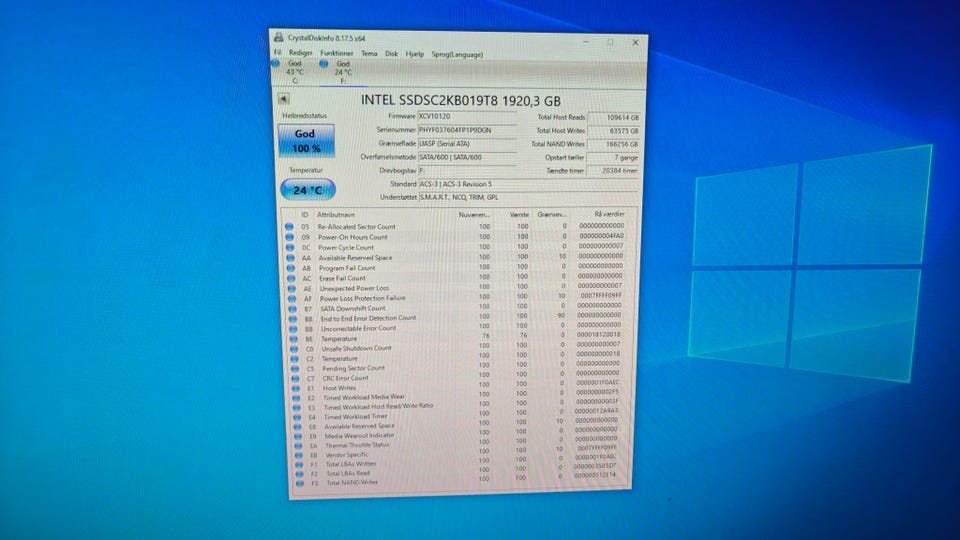This screenshot has width=960, height=540.
Task: Click status icon for Total LBAs Written
Action: point(299,465)
